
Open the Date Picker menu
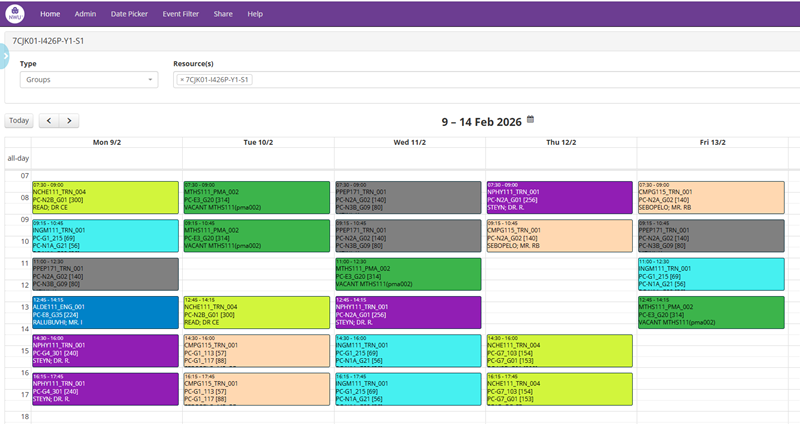click(129, 14)
